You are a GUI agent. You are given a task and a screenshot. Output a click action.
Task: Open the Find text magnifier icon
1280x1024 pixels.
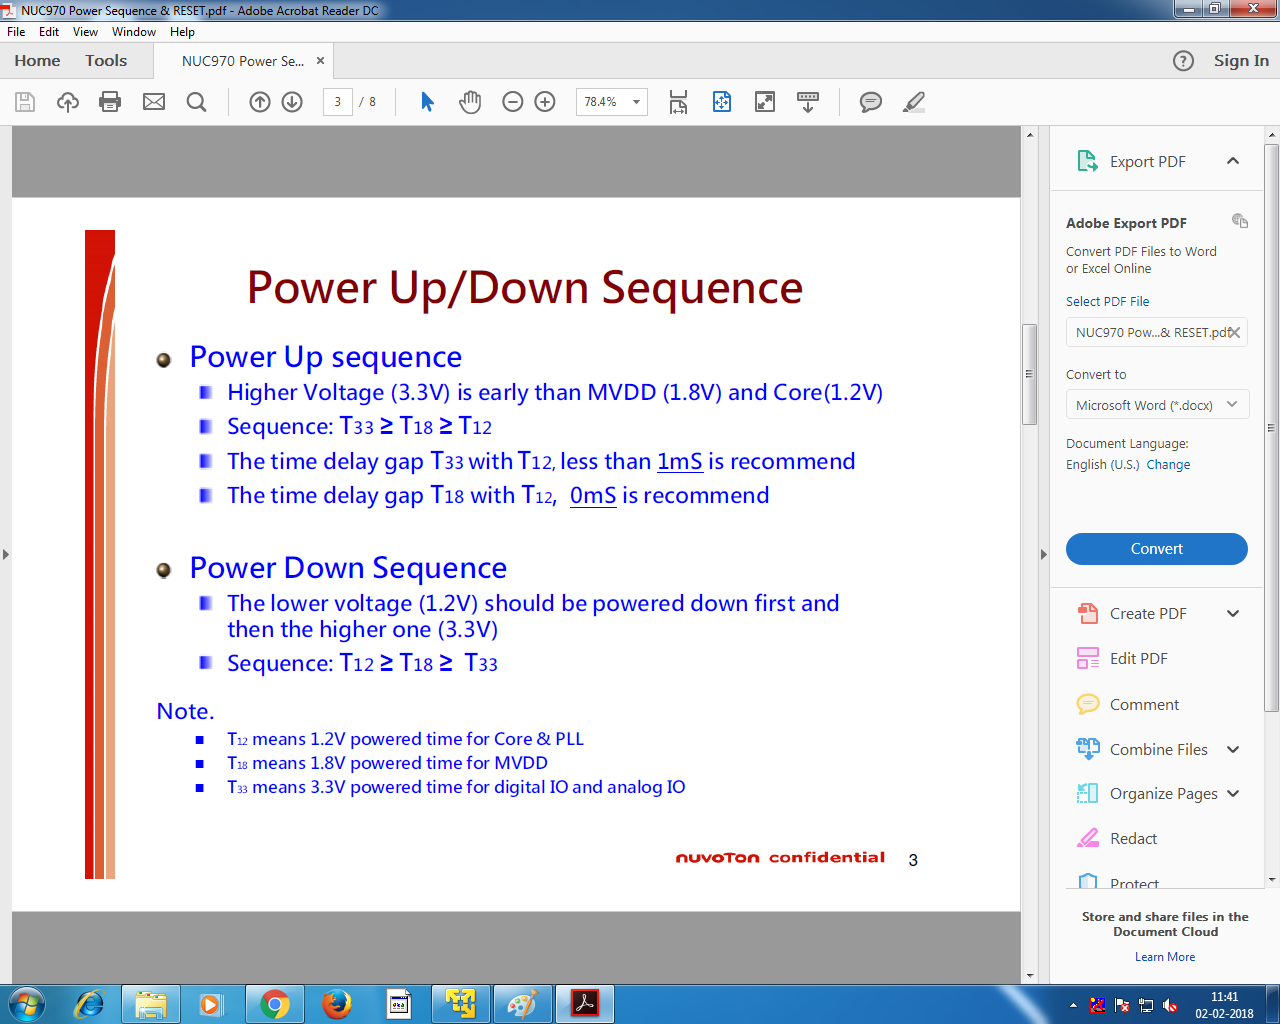197,102
